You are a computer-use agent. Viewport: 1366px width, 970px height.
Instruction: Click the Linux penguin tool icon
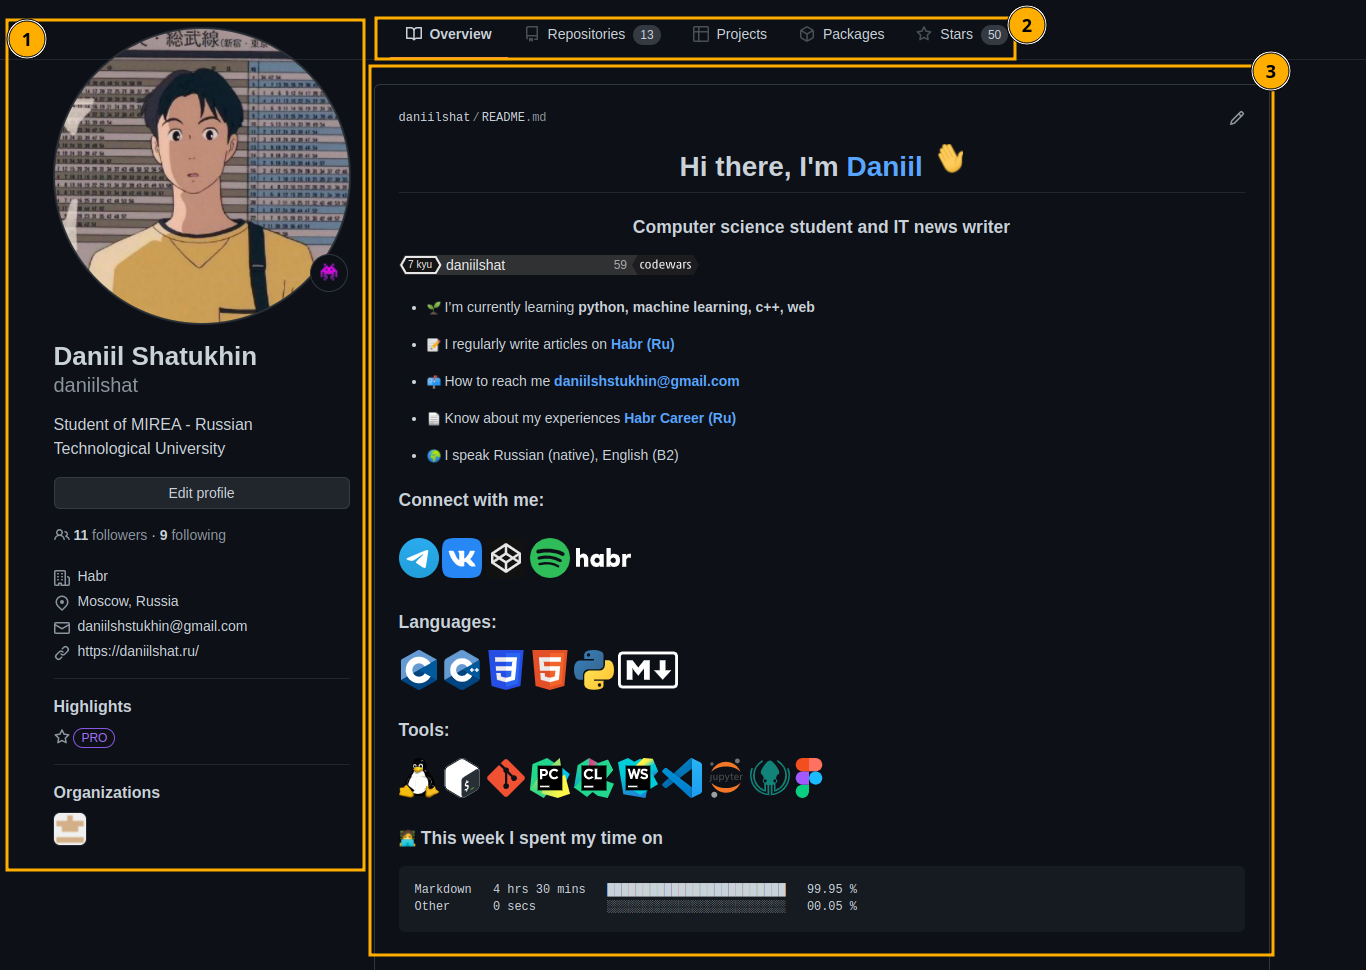click(x=418, y=778)
